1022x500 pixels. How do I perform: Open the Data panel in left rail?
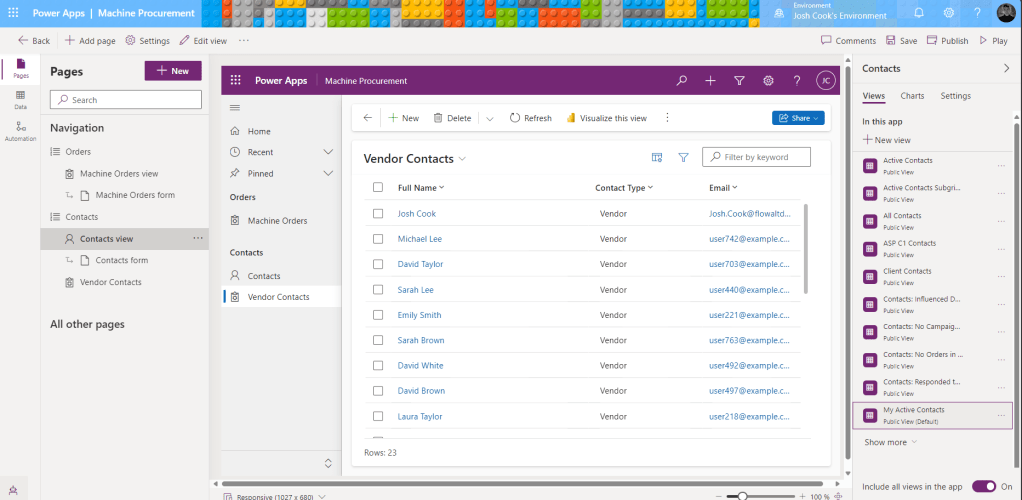(20, 98)
